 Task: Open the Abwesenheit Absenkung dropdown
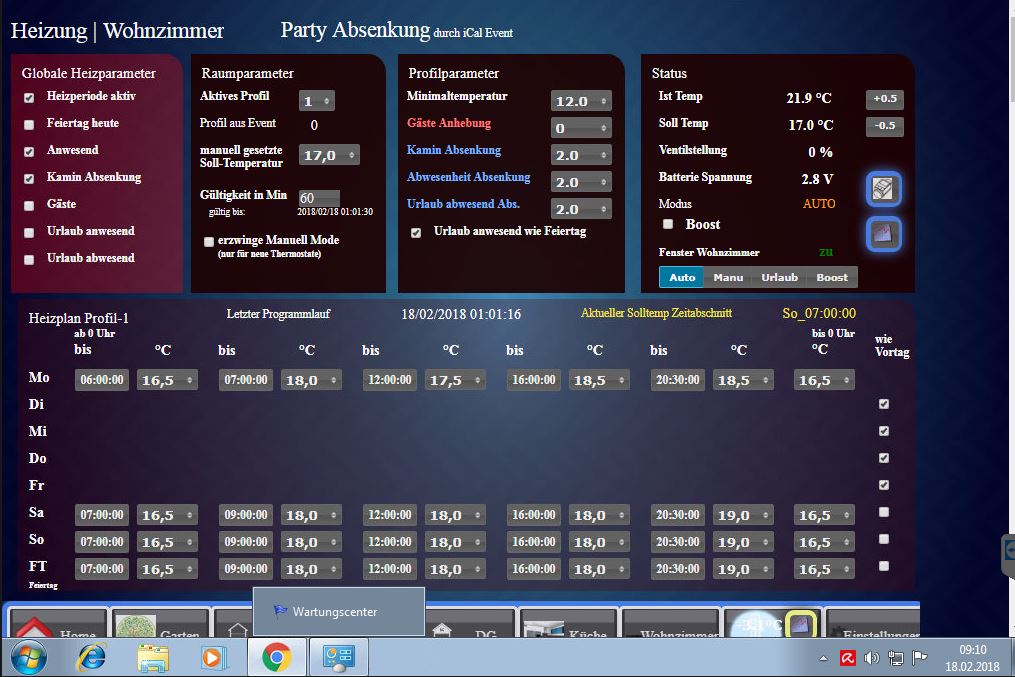581,183
